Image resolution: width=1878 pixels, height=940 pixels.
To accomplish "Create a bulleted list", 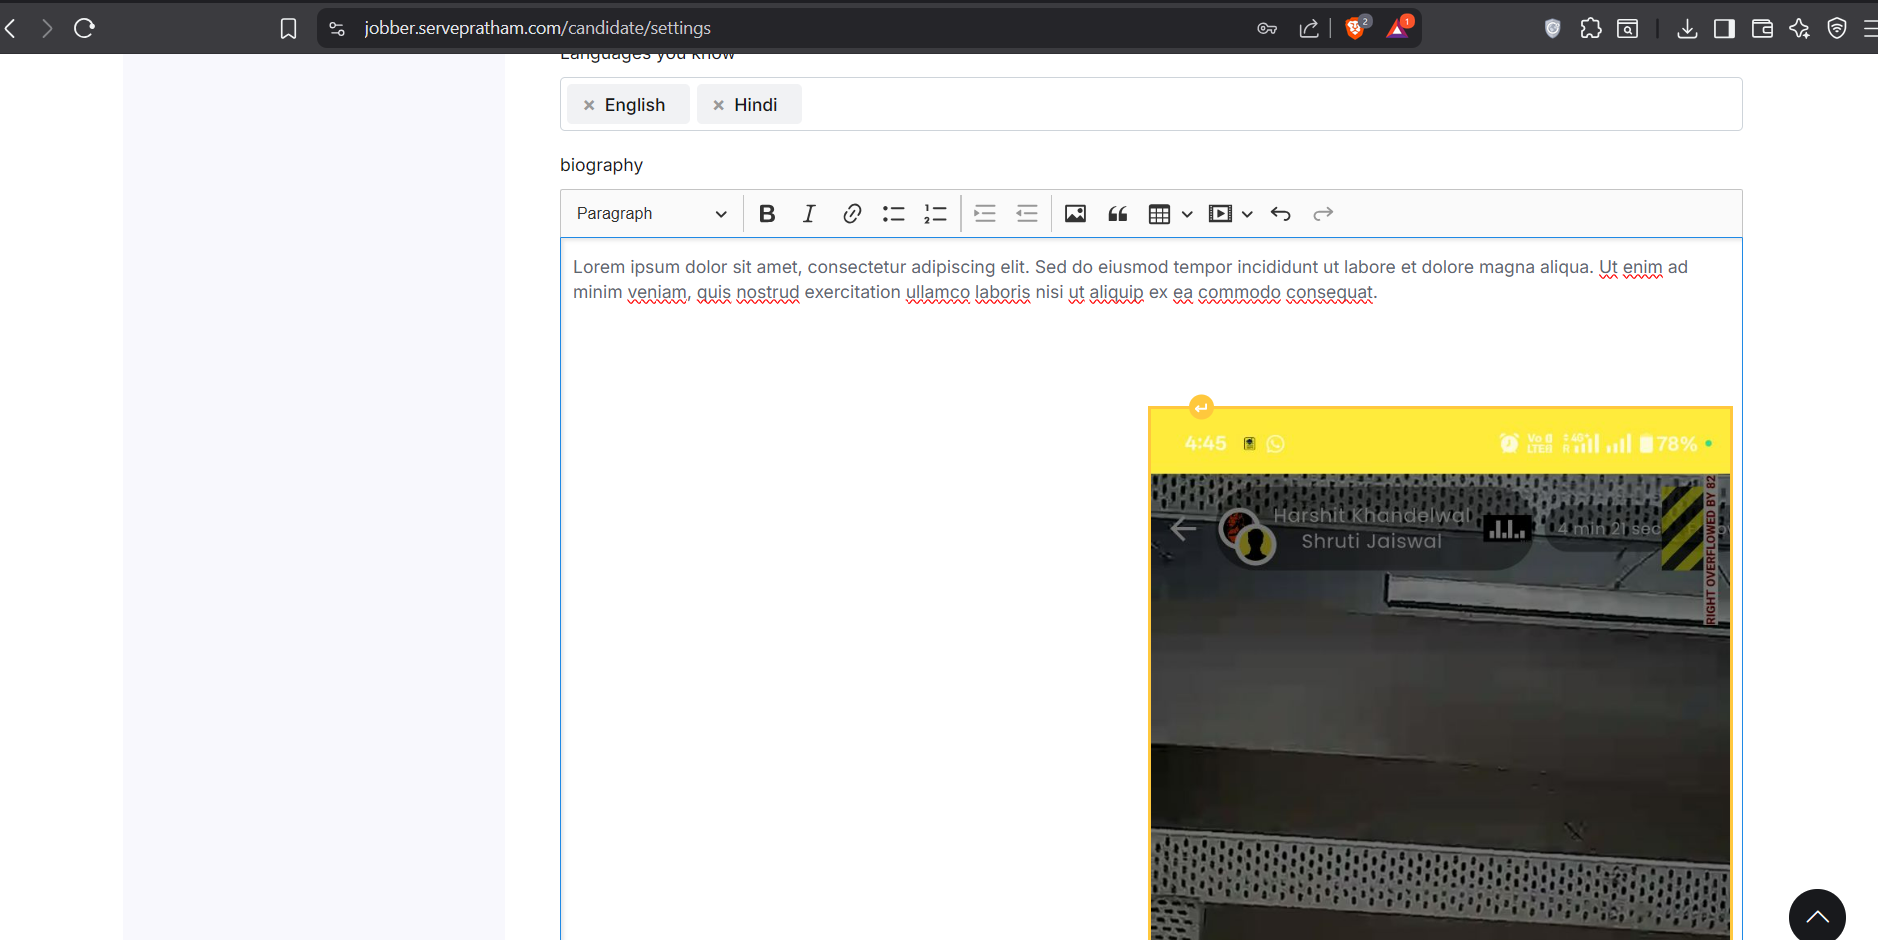I will [x=893, y=214].
